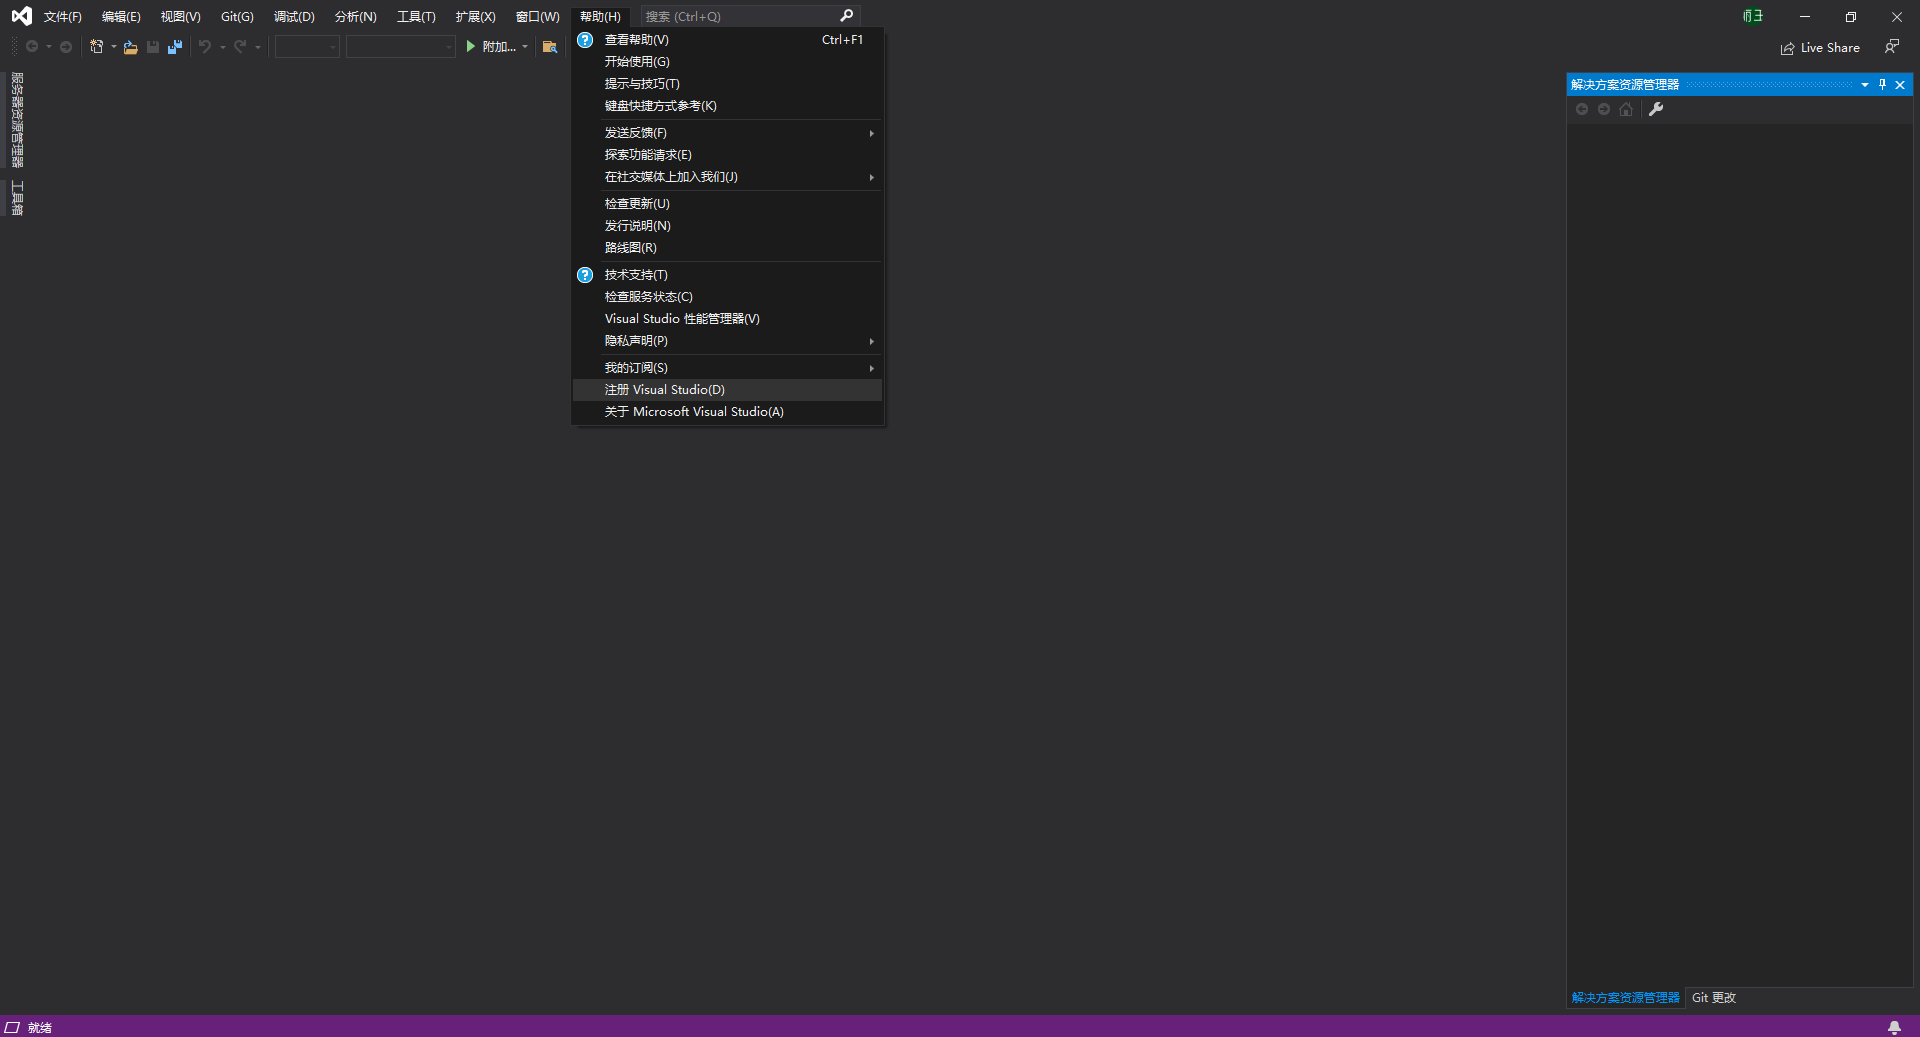This screenshot has width=1920, height=1037.
Task: Click Solution Explorer forward arrow icon
Action: click(x=1604, y=109)
